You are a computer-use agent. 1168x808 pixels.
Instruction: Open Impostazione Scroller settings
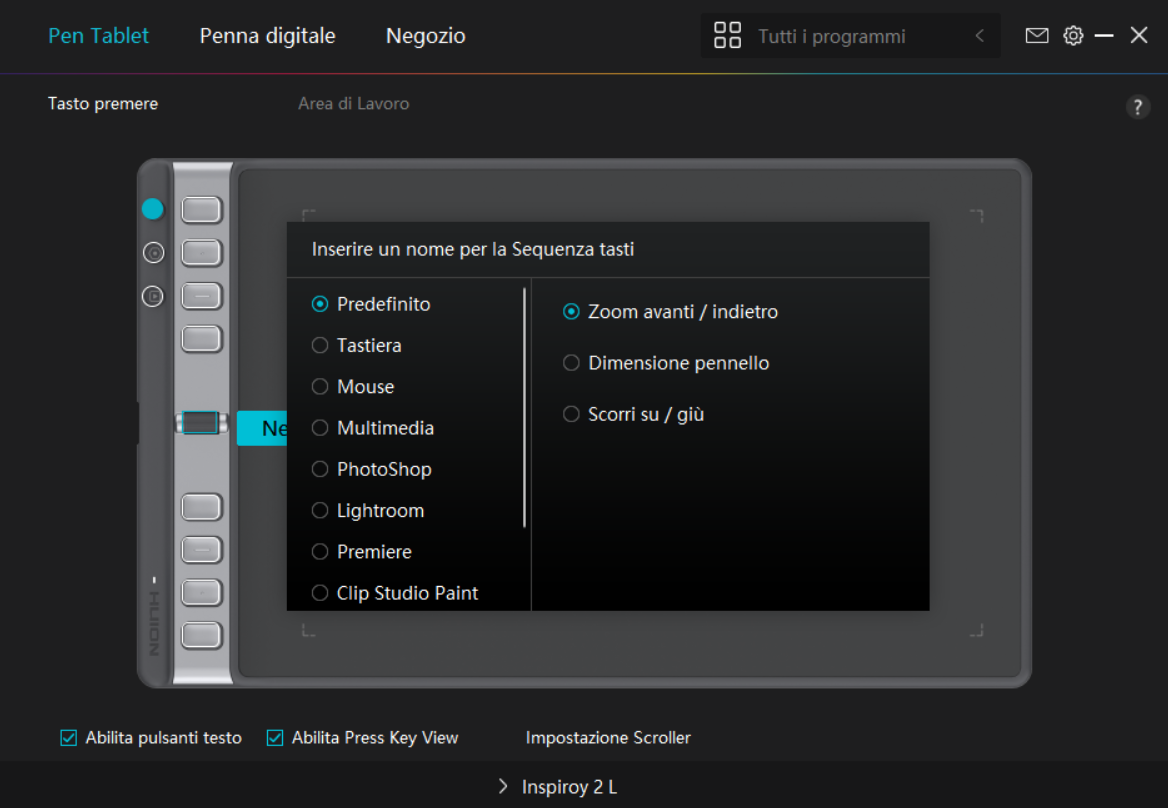coord(608,738)
